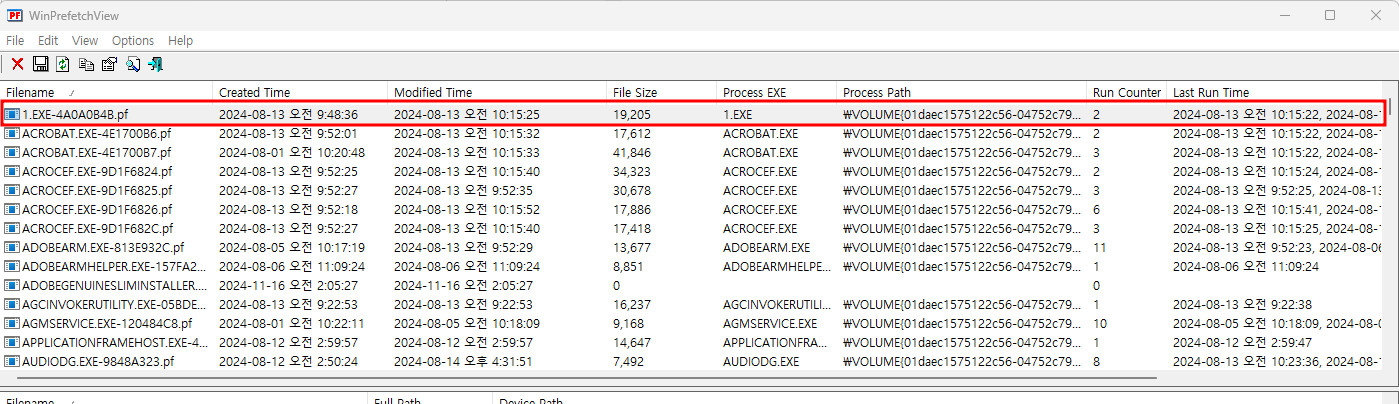
Task: Click last run time 2024-08-06 오전 11:09:24
Action: 1246,266
